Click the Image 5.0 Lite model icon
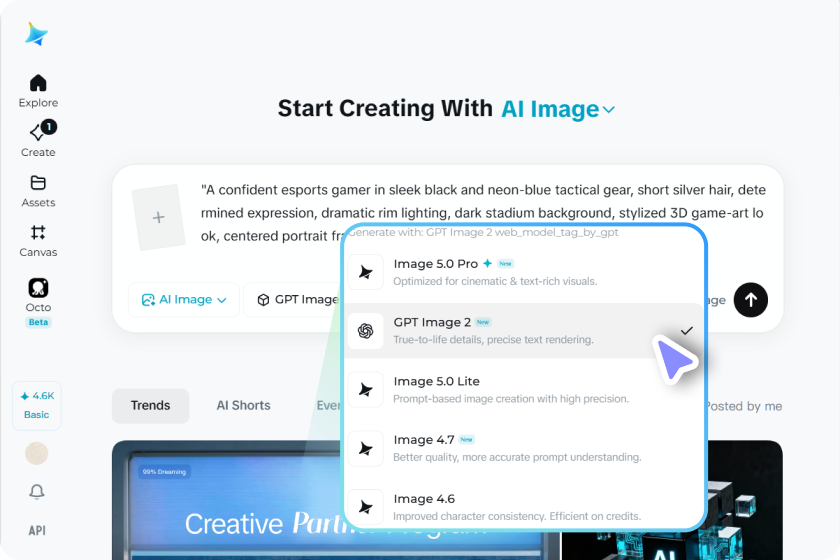Viewport: 840px width, 560px height. 365,390
